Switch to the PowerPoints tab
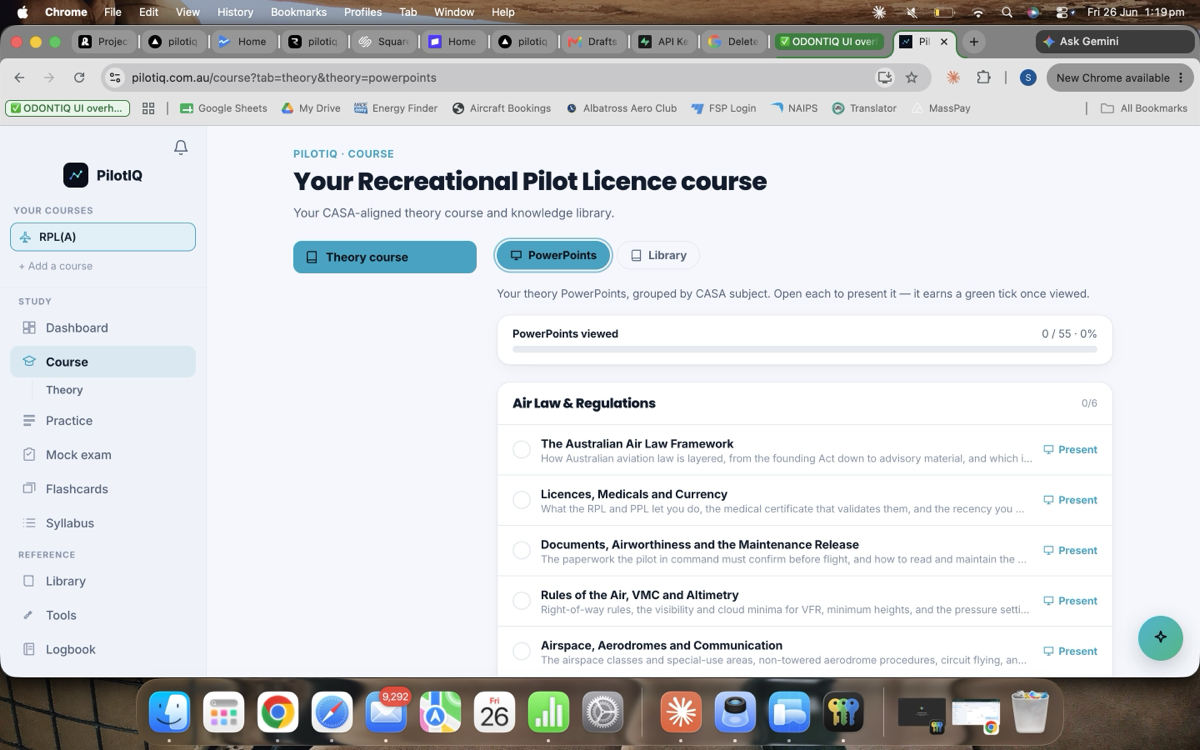 point(553,255)
